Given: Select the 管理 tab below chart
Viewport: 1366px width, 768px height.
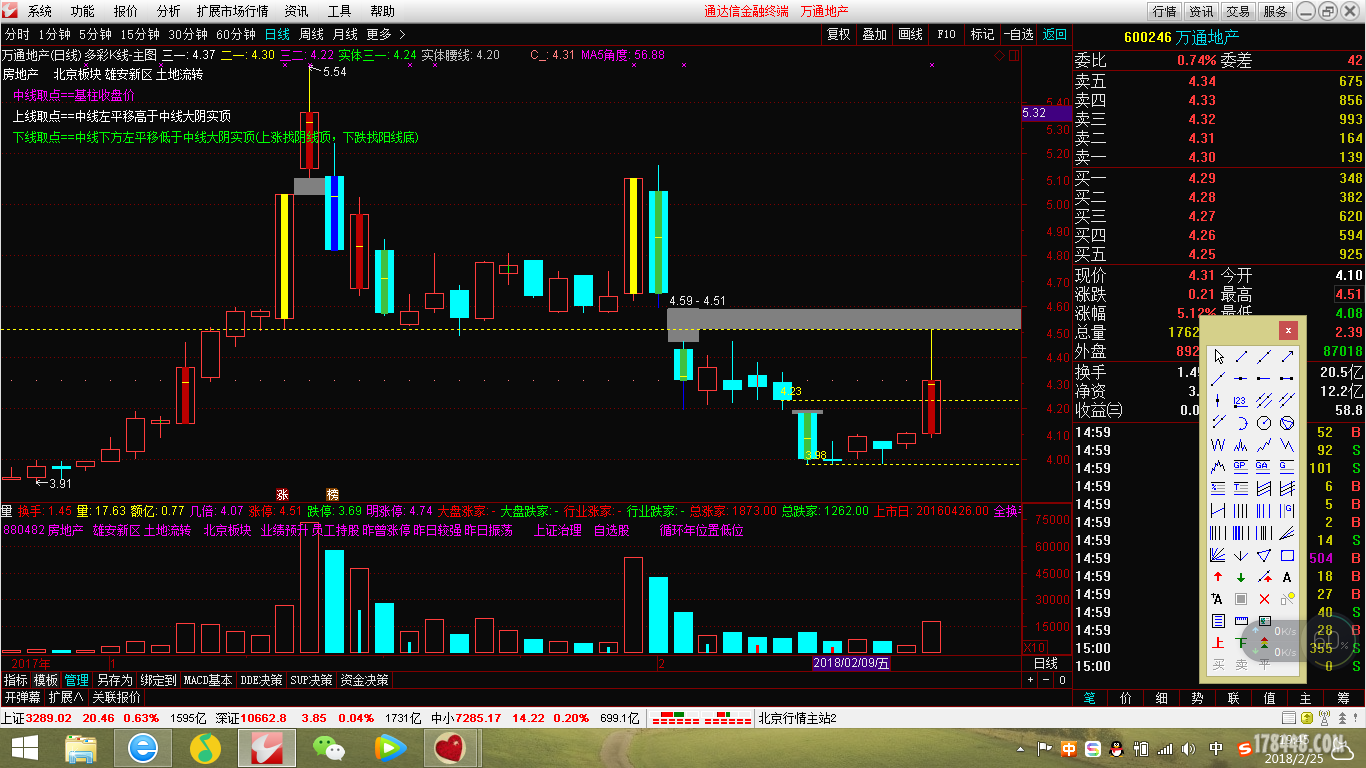Looking at the screenshot, I should [x=76, y=680].
